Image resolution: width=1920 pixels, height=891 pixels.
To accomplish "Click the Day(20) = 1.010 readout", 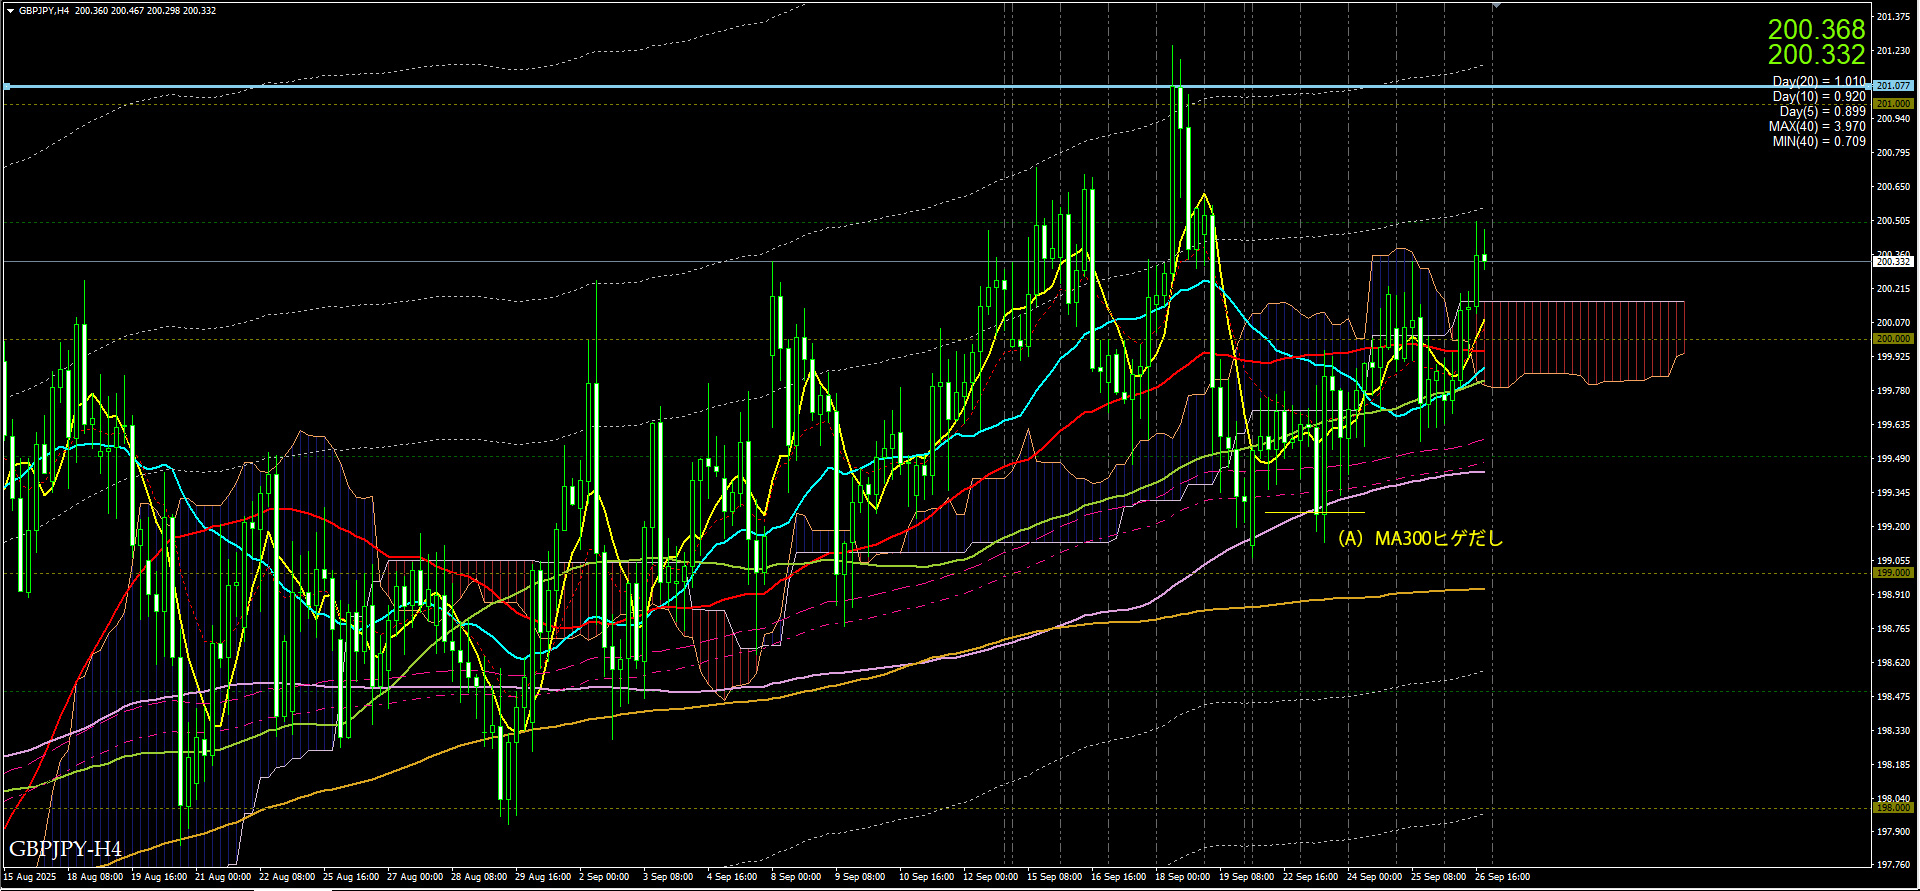I will point(1819,81).
